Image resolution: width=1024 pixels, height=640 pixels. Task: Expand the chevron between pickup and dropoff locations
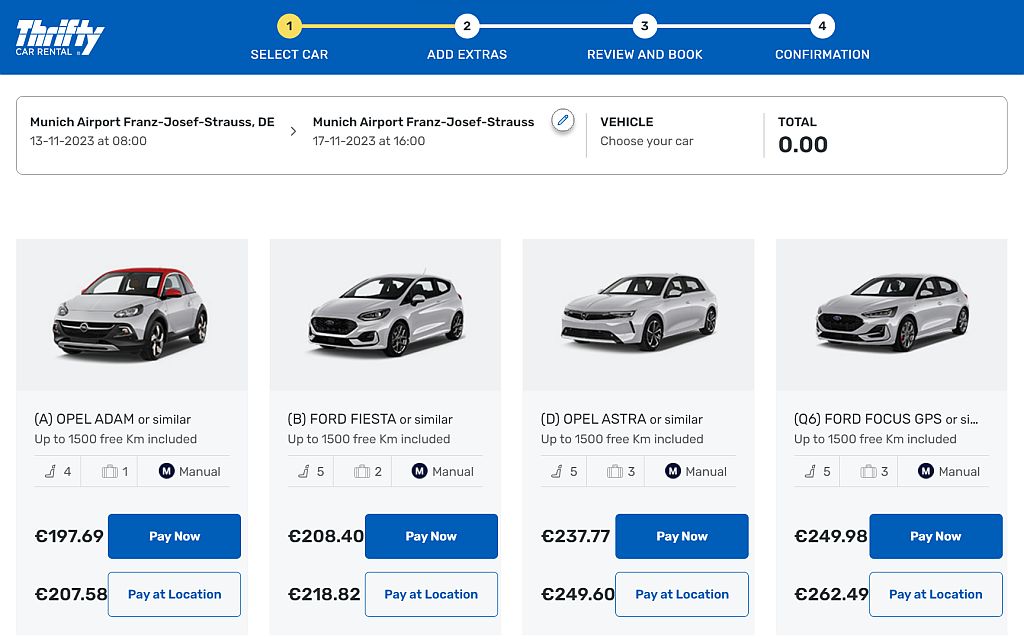[293, 130]
